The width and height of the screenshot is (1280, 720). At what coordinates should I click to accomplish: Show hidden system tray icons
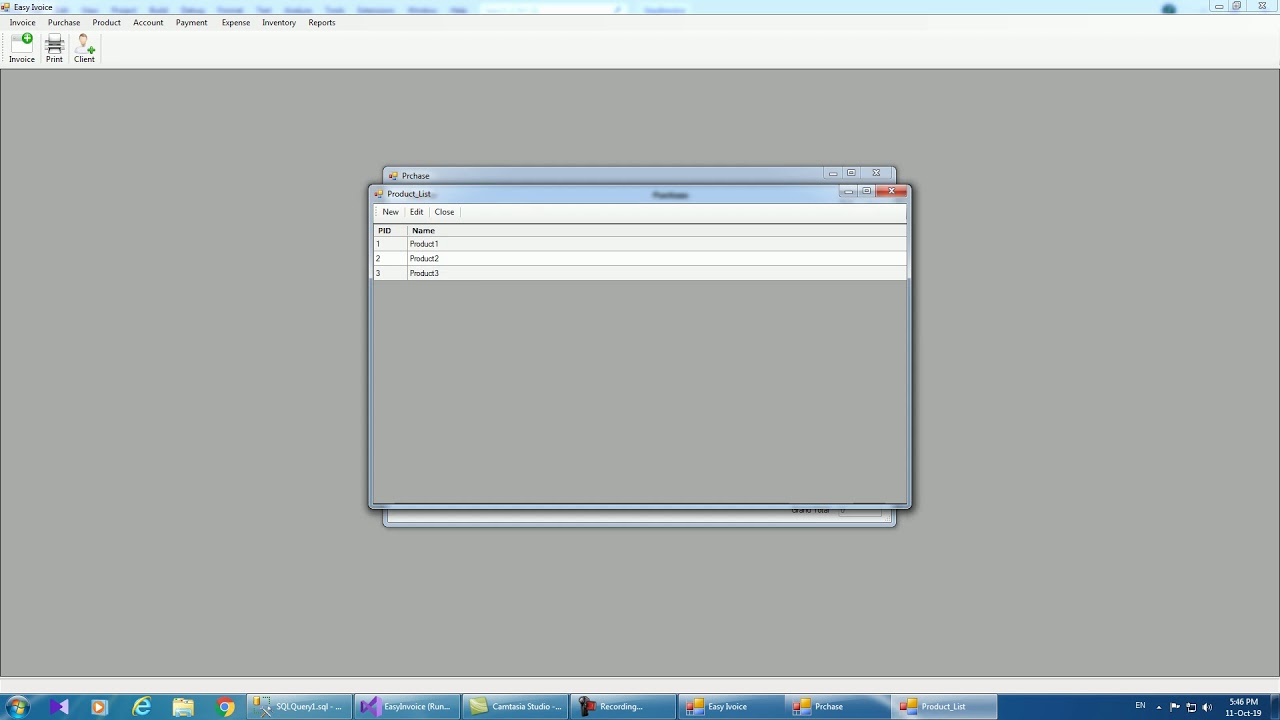tap(1159, 707)
